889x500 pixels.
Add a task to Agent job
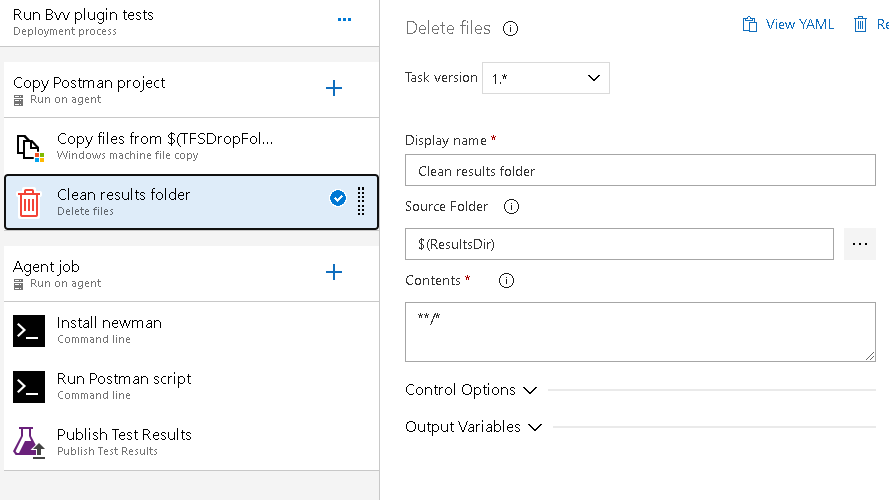334,272
